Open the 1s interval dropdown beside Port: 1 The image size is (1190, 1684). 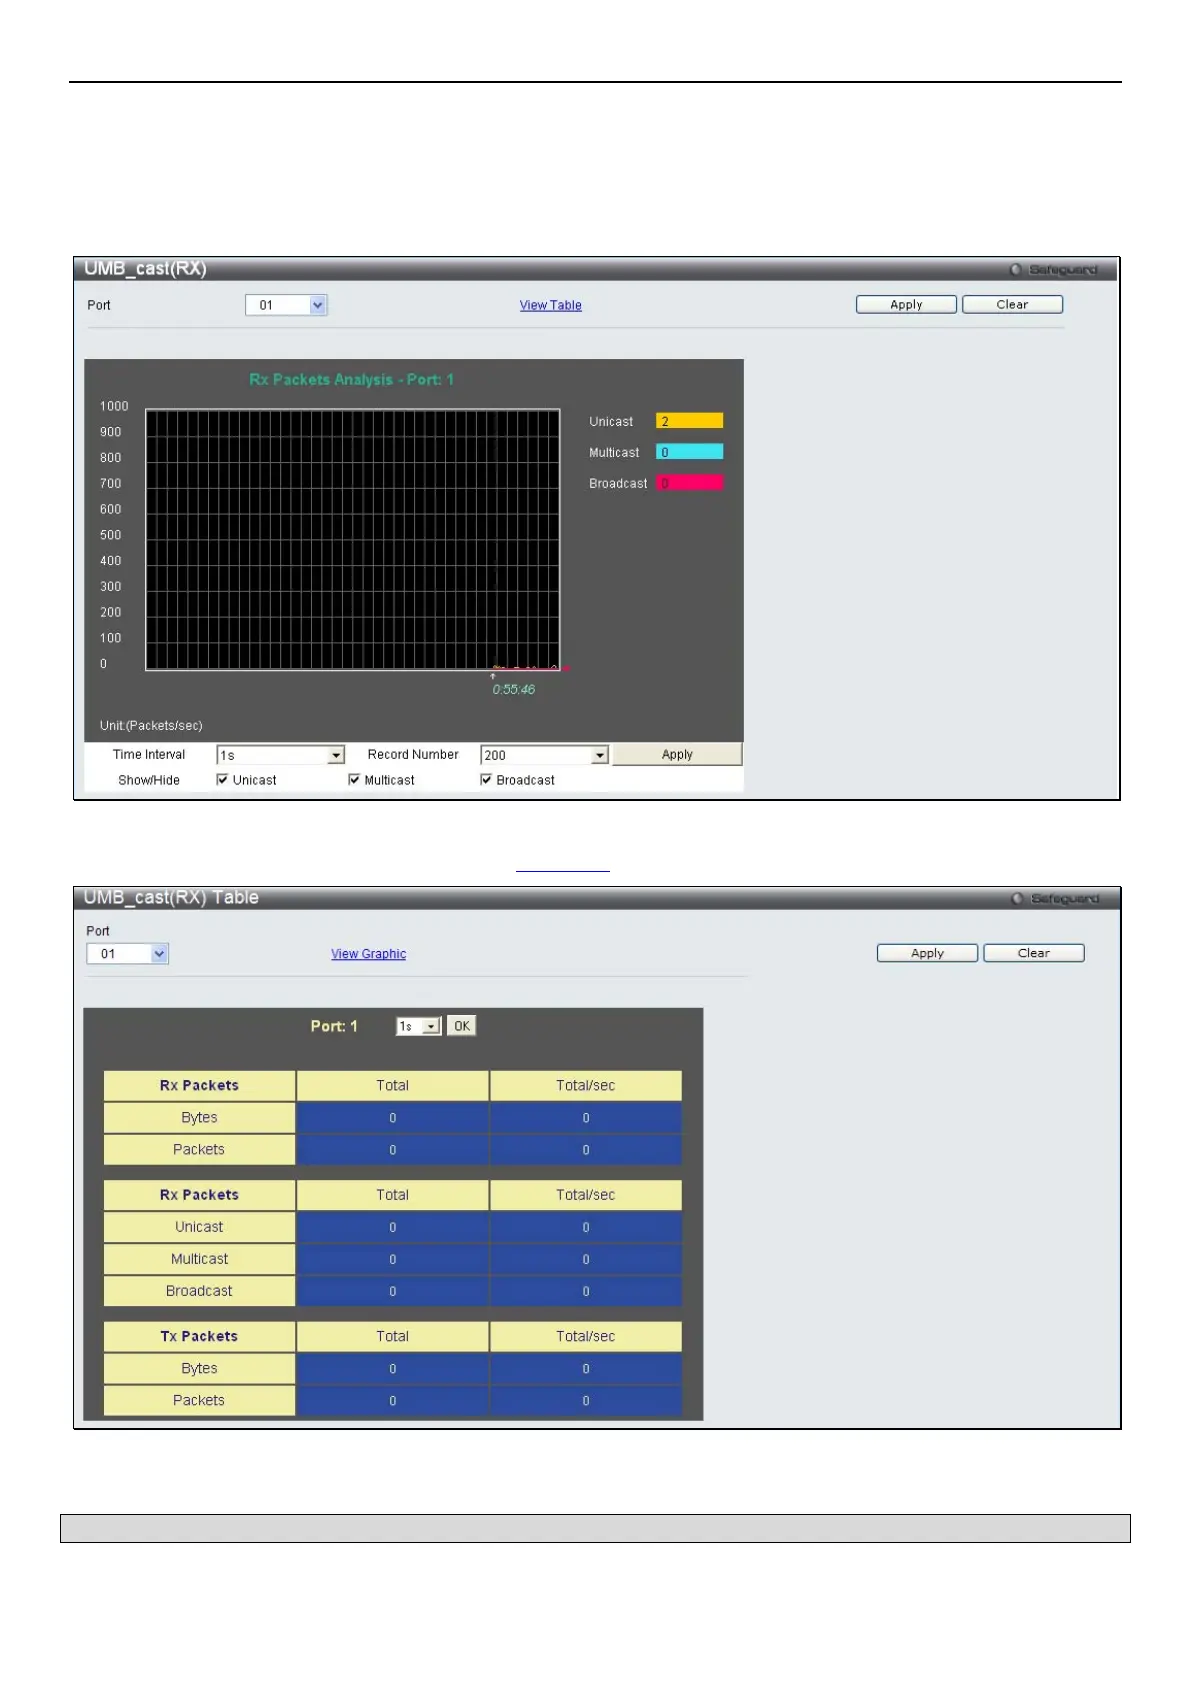click(419, 1026)
